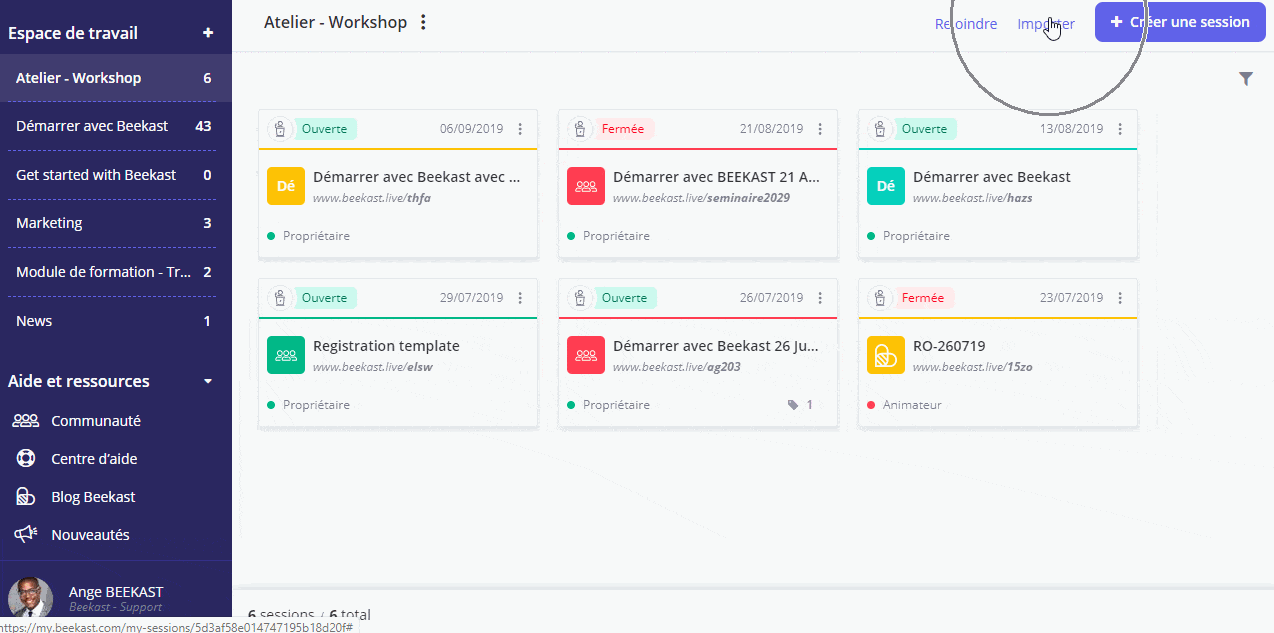This screenshot has width=1274, height=633.
Task: Click yellow Beekast logo avatar of RO-260719
Action: click(x=886, y=355)
